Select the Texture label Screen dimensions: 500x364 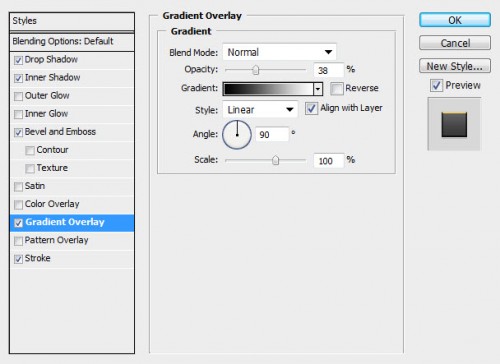click(x=52, y=168)
